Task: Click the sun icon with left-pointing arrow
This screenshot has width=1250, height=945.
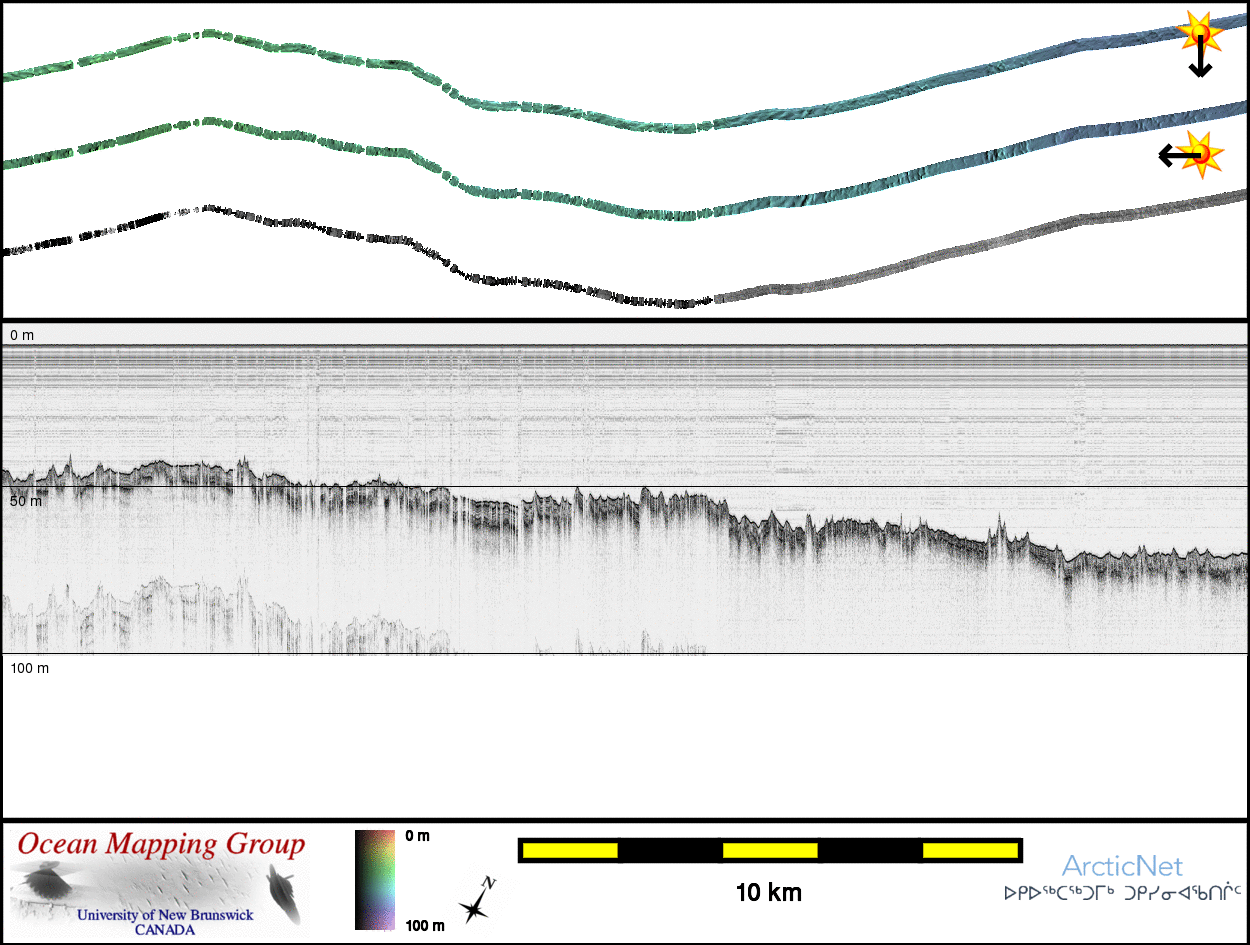Action: (1203, 154)
